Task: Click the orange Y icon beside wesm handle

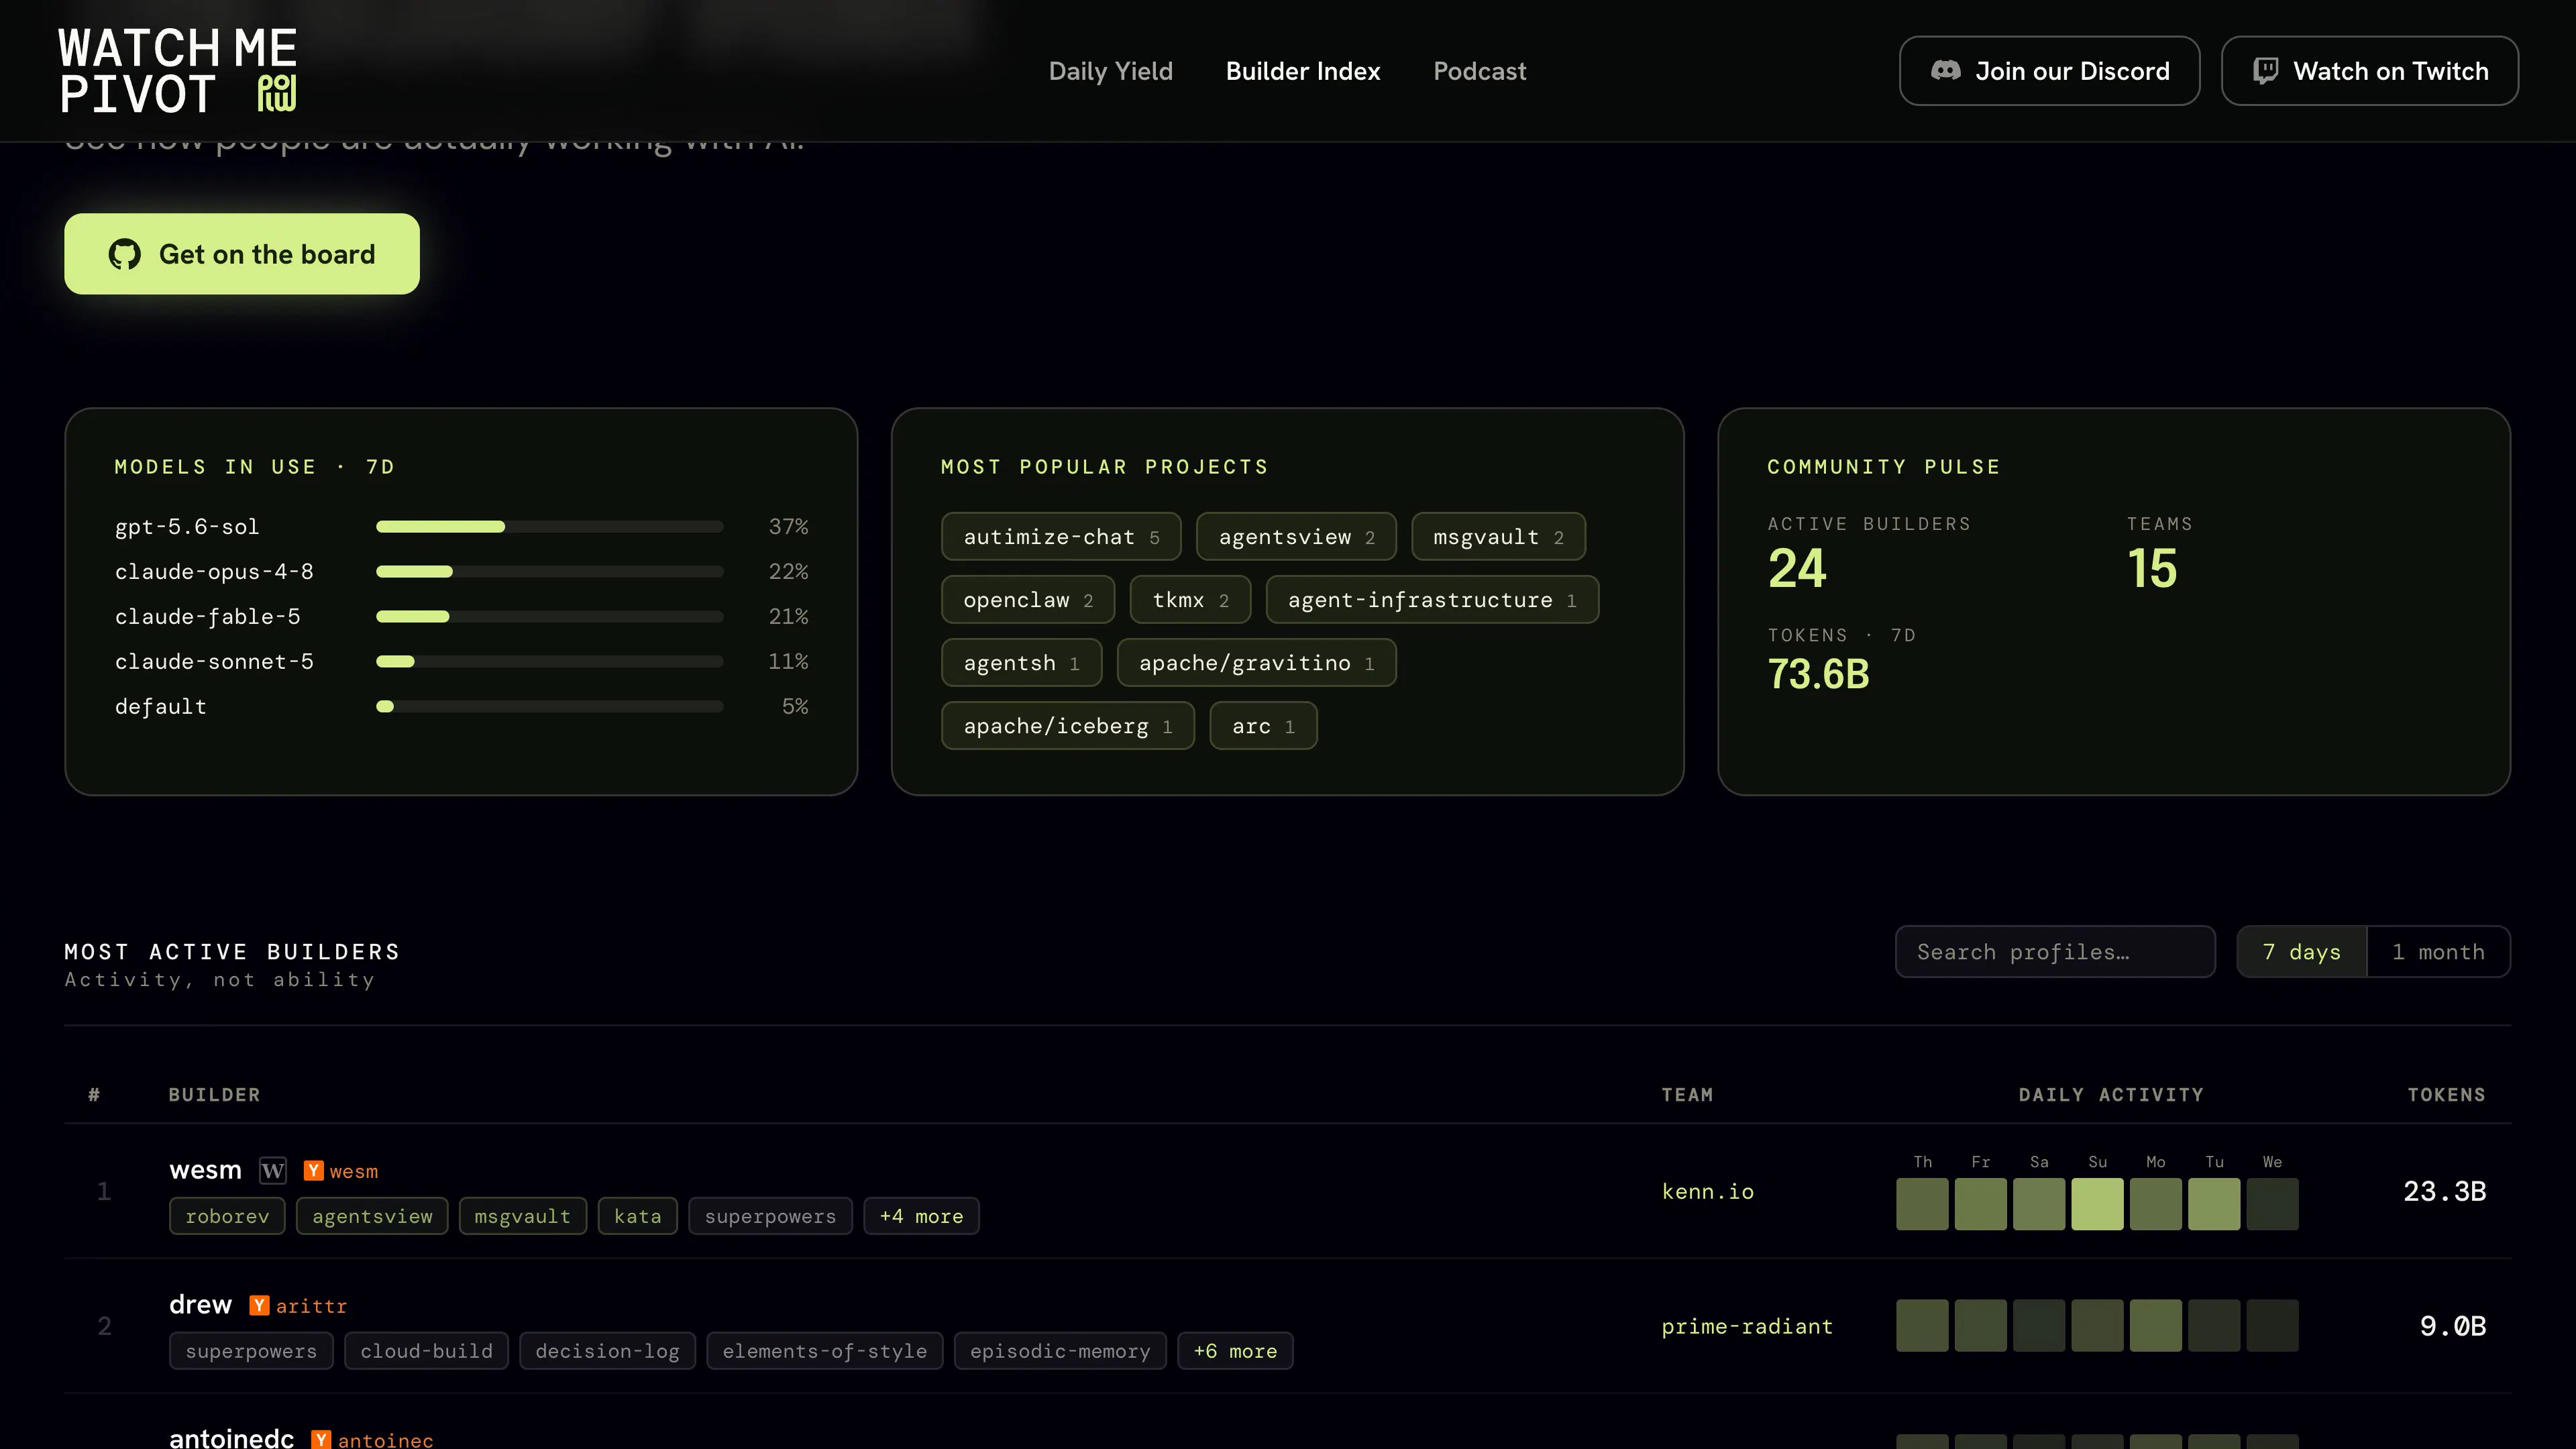Action: click(313, 1170)
